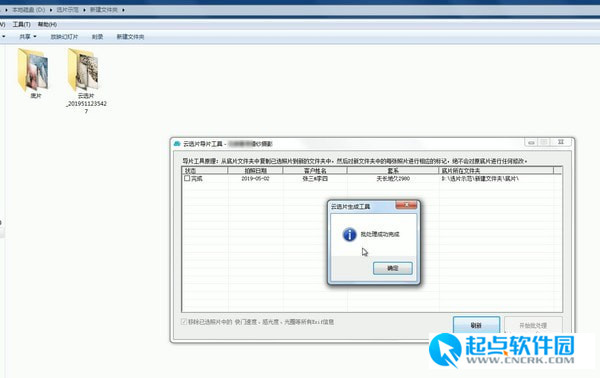Click the 客户姓名 column header
Screen dimensions: 600x378
(x=315, y=171)
